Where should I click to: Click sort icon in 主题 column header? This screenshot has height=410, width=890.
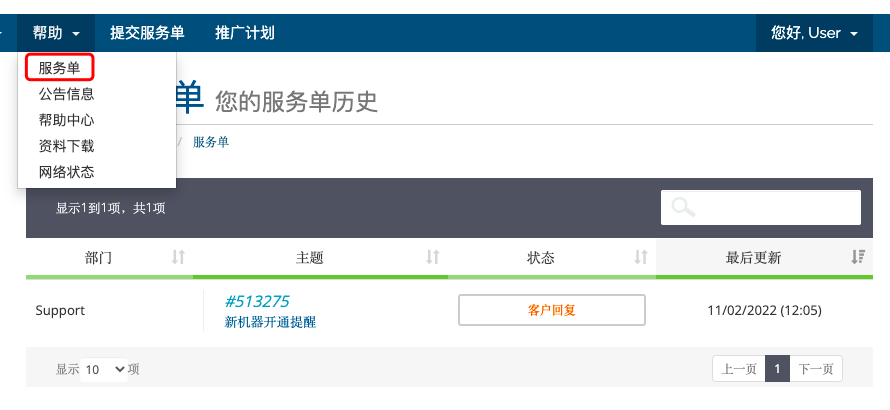(x=433, y=258)
